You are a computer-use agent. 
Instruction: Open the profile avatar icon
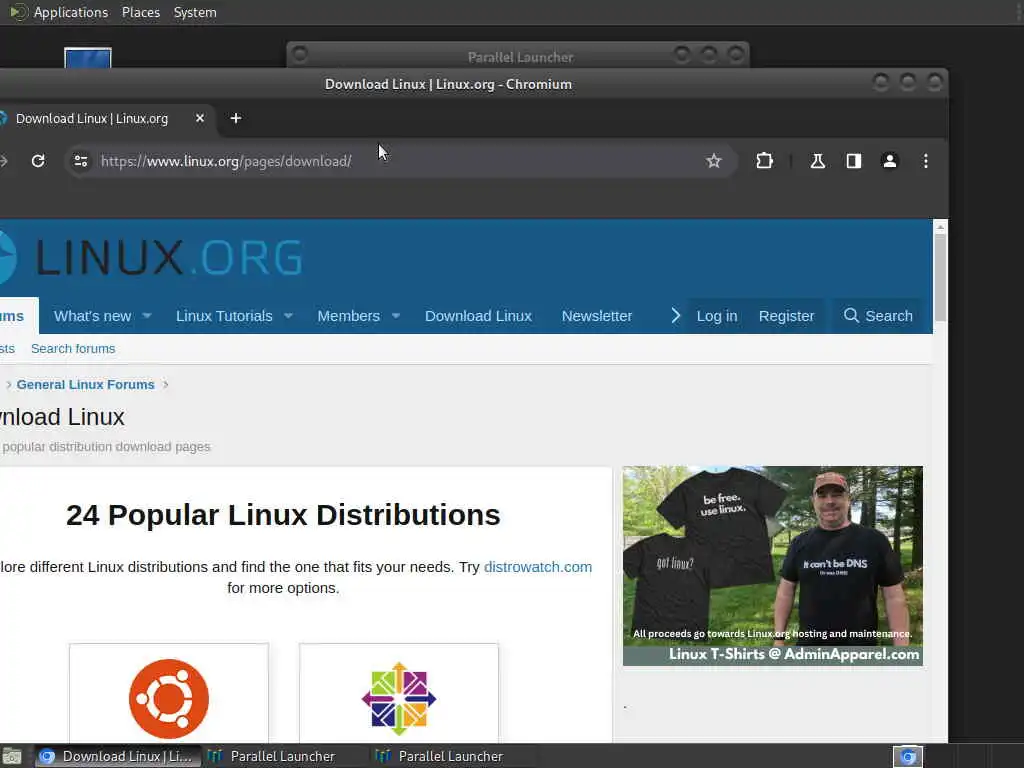point(889,161)
